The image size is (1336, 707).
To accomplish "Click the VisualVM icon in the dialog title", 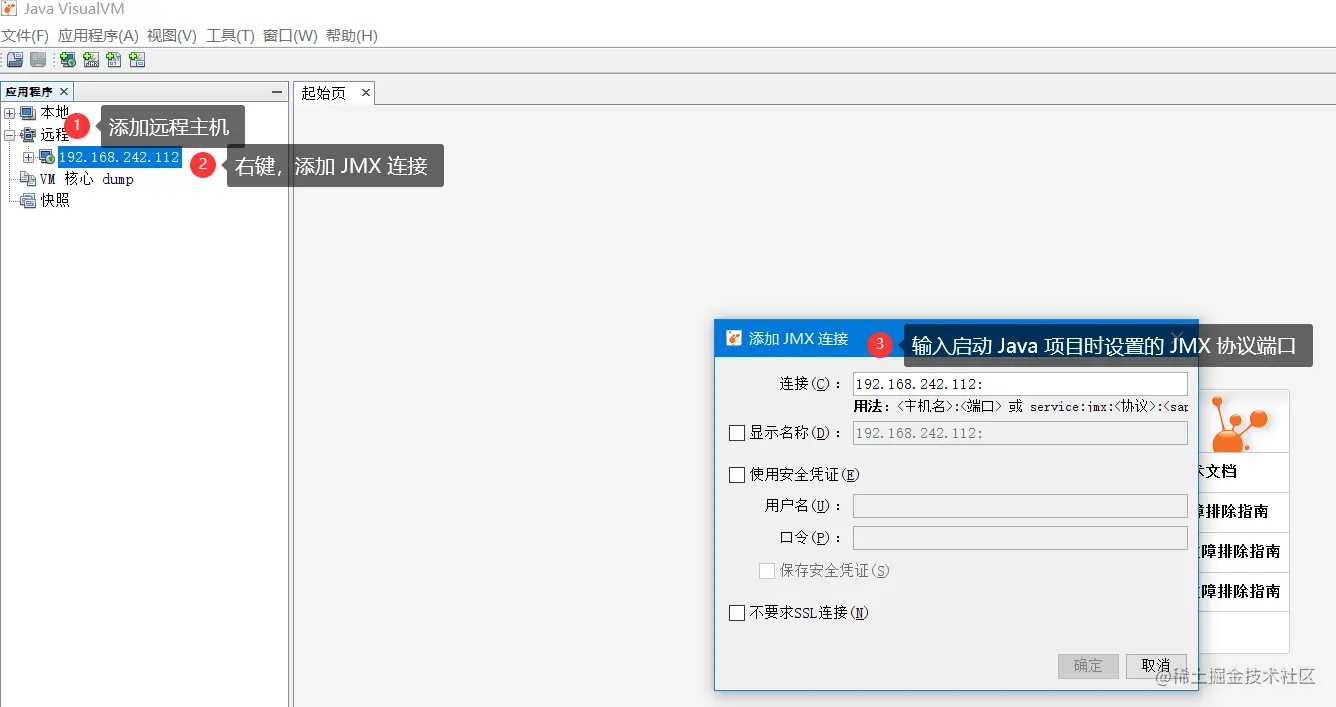I will [734, 338].
